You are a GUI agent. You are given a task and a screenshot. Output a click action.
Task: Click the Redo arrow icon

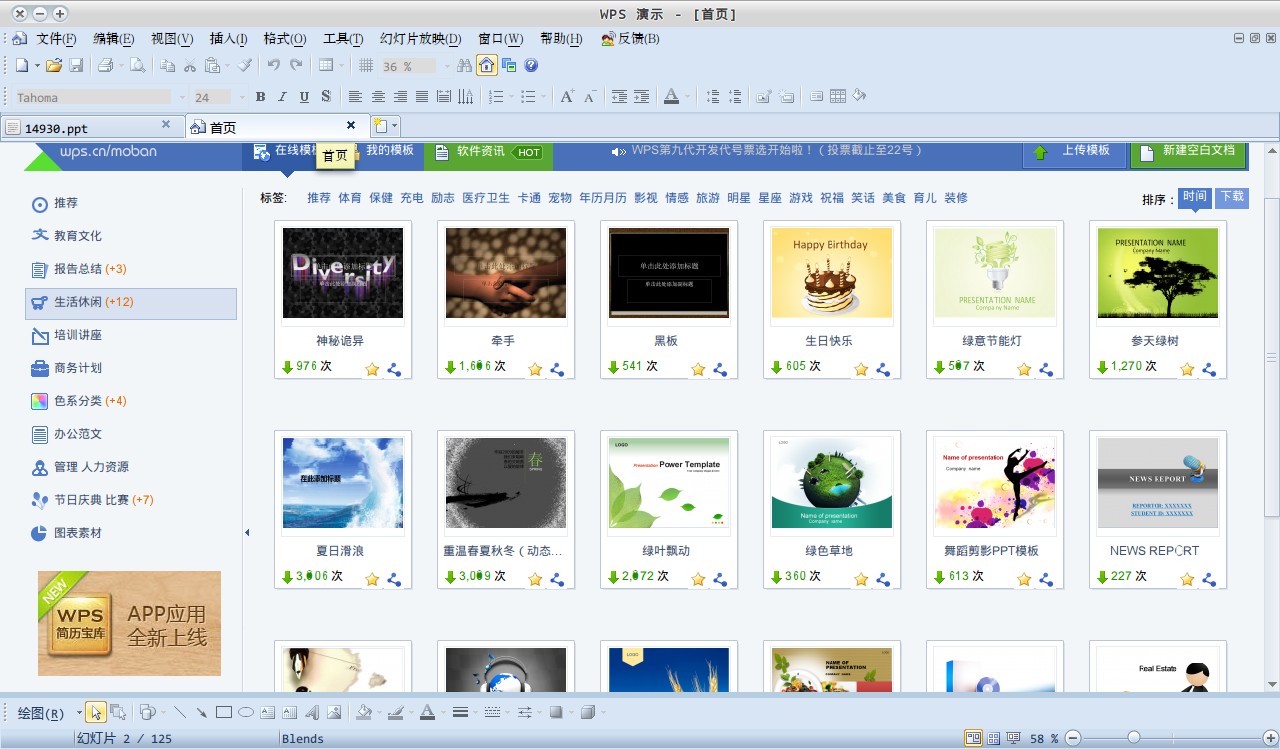296,66
